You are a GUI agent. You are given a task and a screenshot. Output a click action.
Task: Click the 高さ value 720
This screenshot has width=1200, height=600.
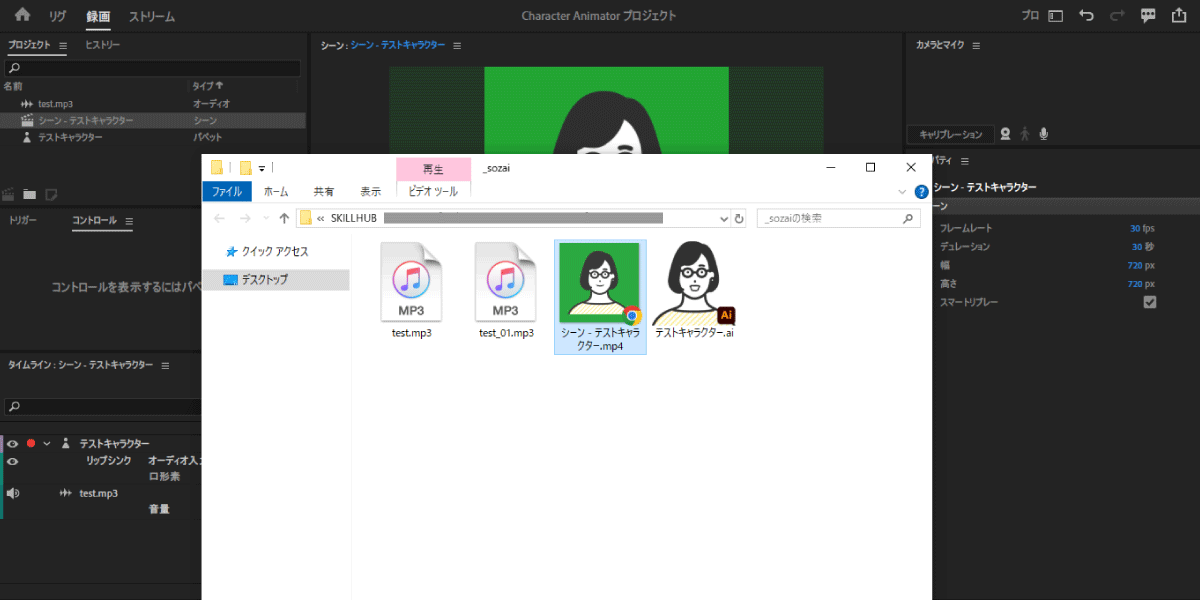click(x=1135, y=284)
